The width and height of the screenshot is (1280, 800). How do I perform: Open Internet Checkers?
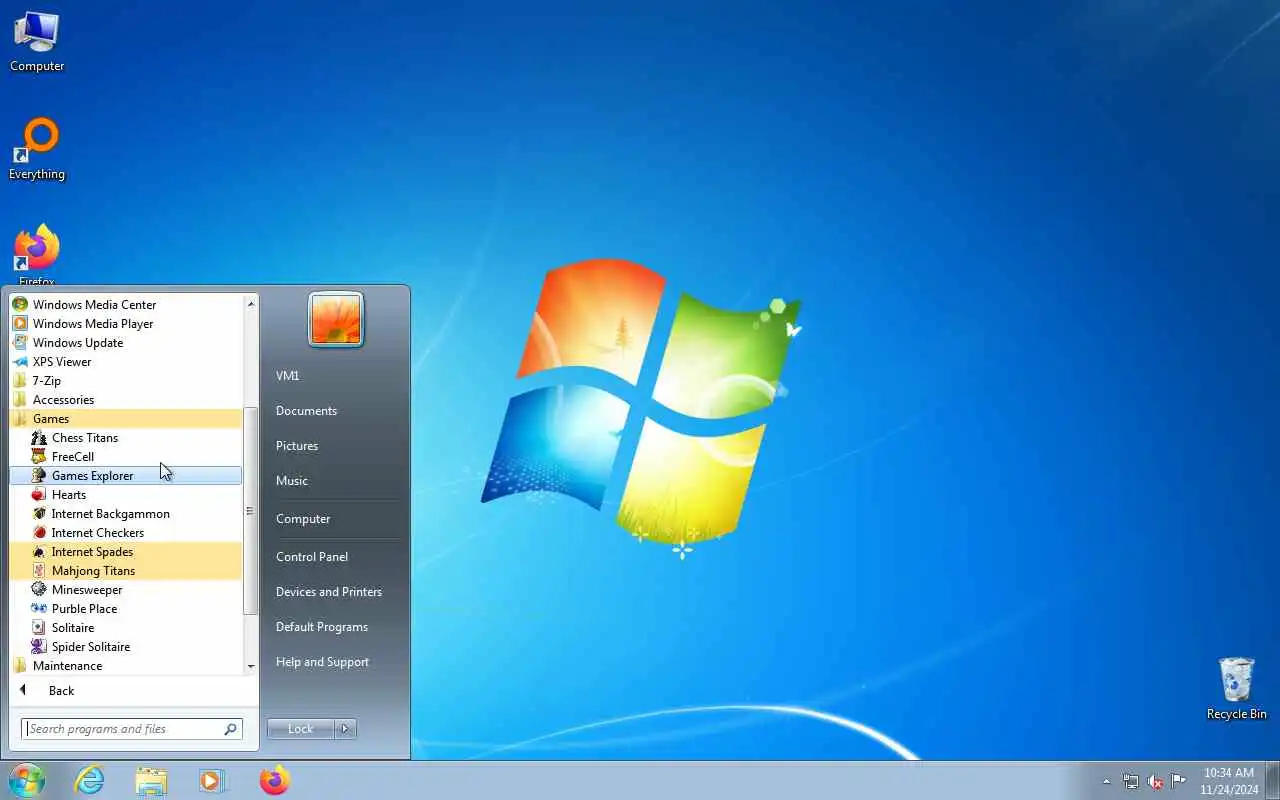(125, 532)
